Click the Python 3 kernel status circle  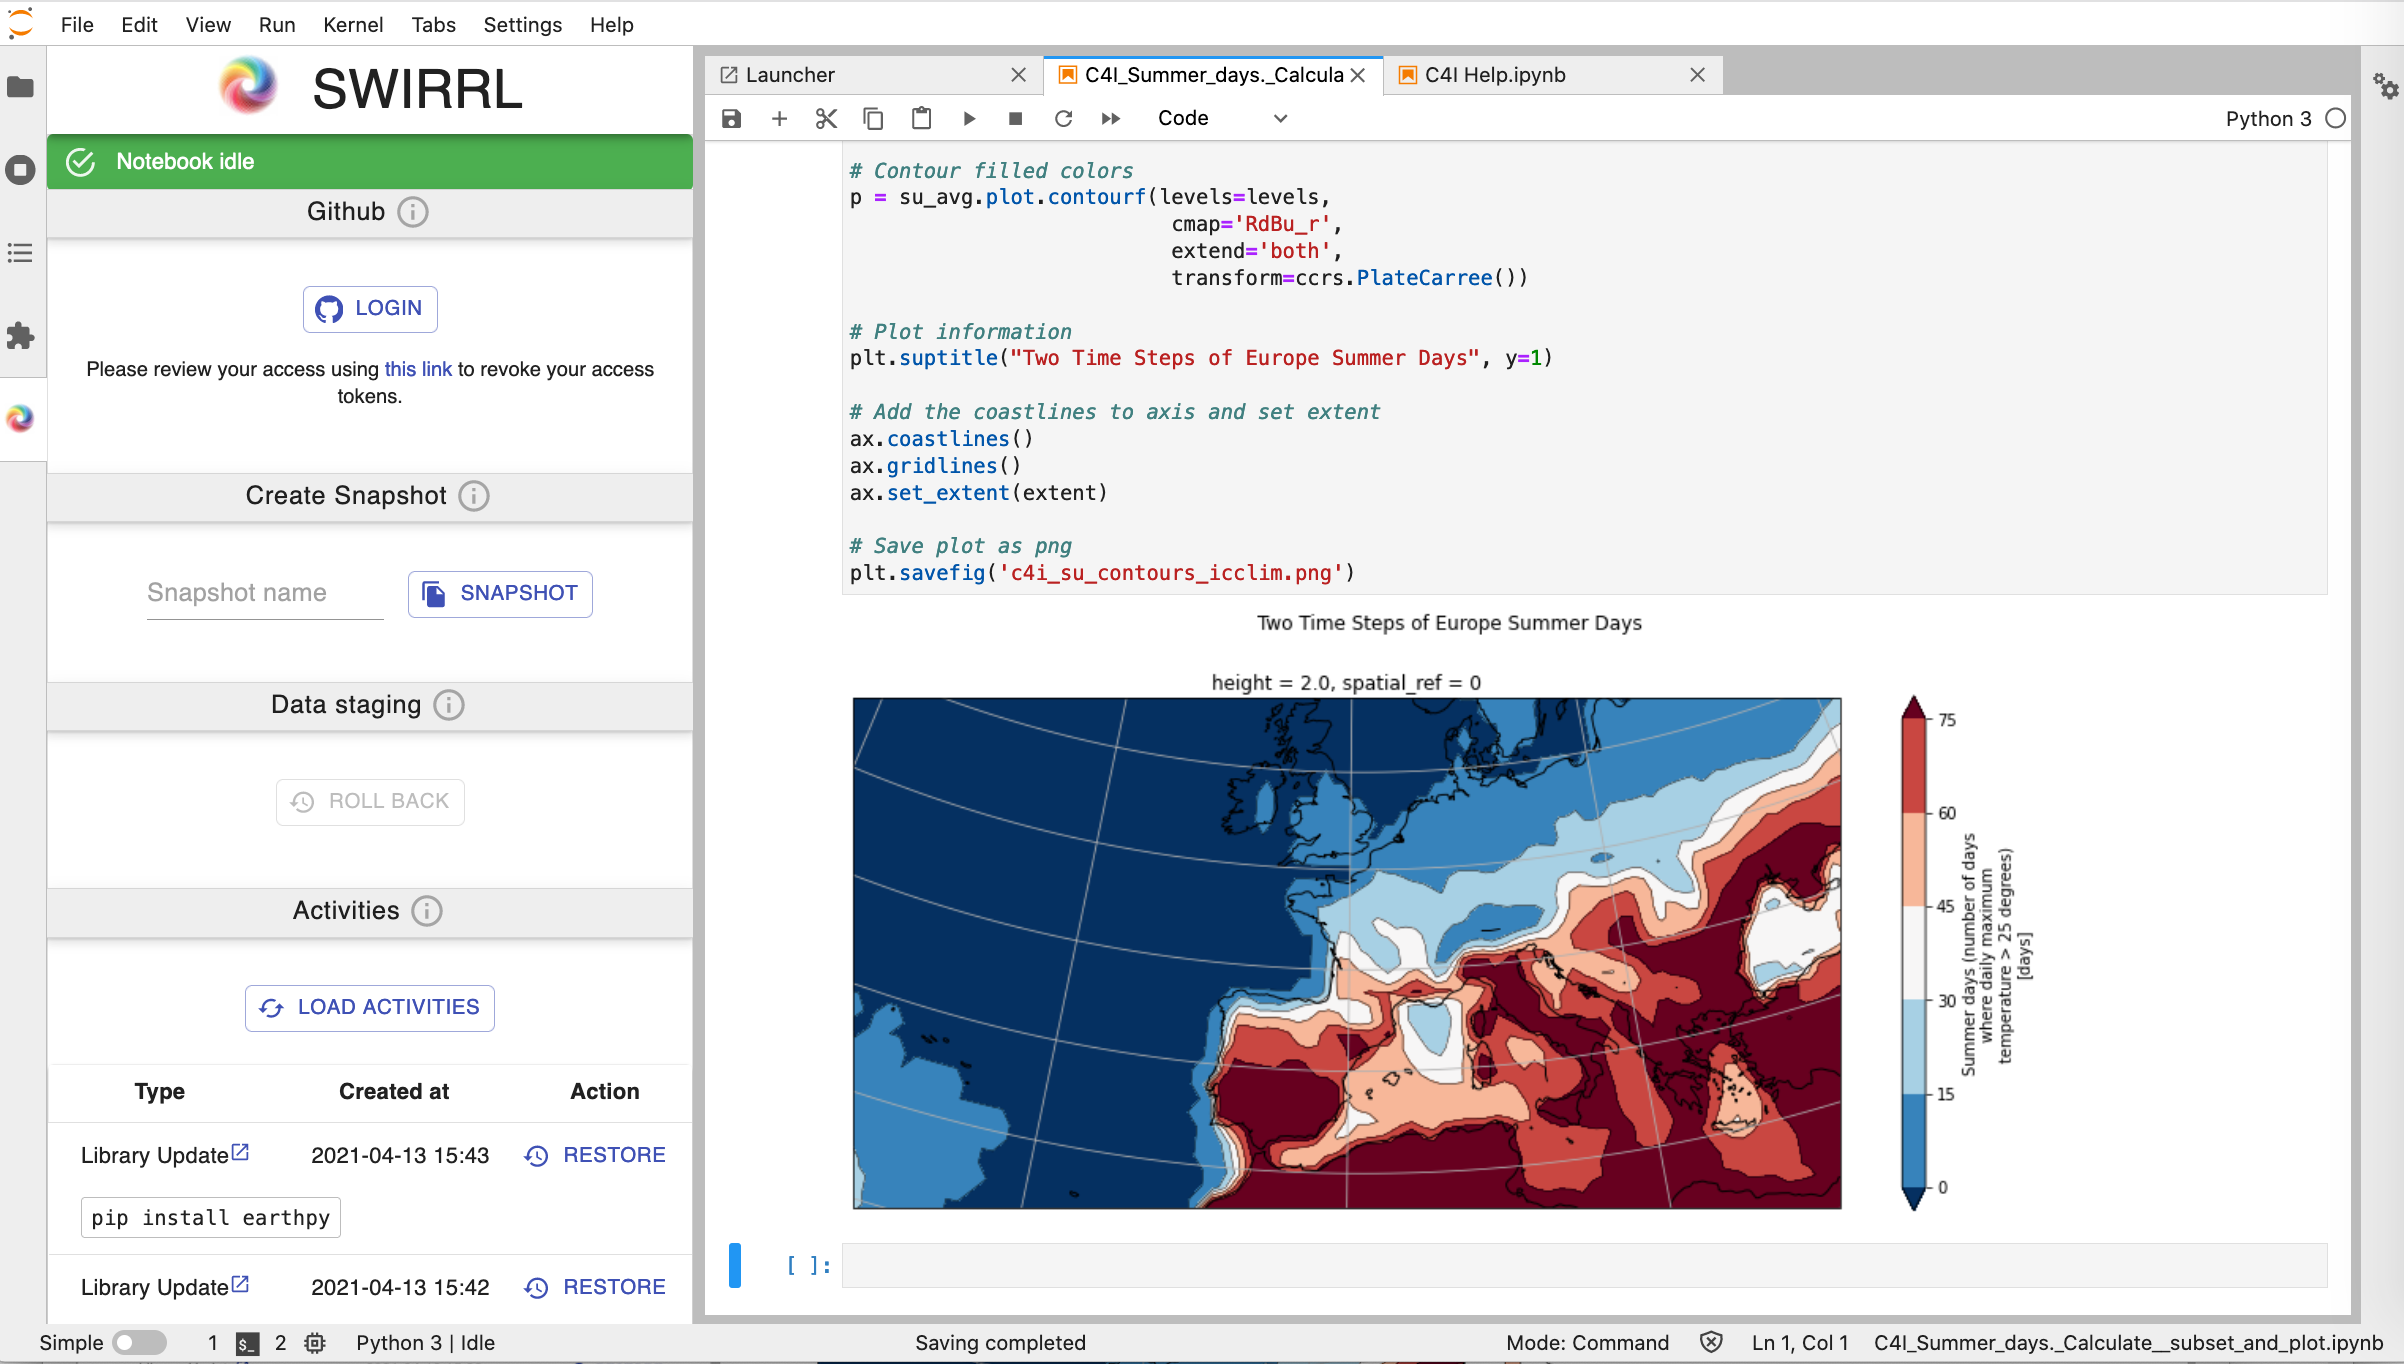(x=2335, y=119)
